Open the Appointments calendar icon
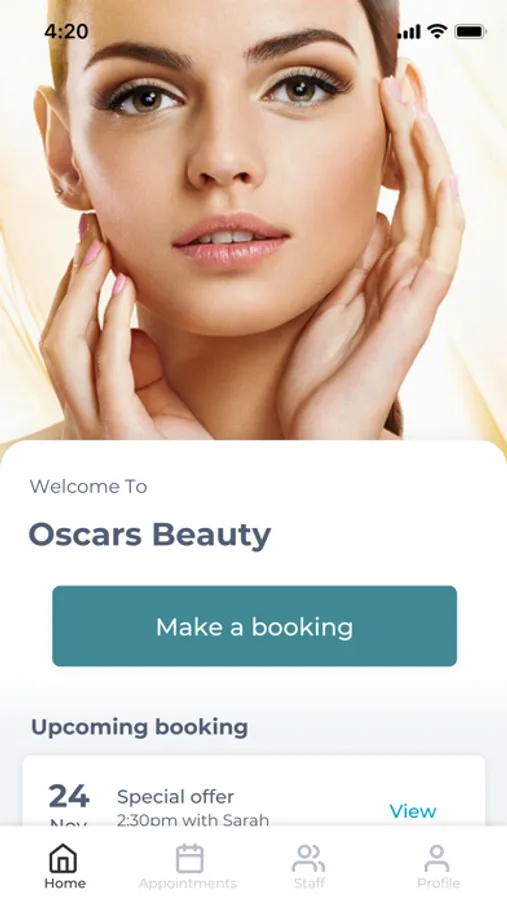The width and height of the screenshot is (507, 900). pyautogui.click(x=189, y=858)
